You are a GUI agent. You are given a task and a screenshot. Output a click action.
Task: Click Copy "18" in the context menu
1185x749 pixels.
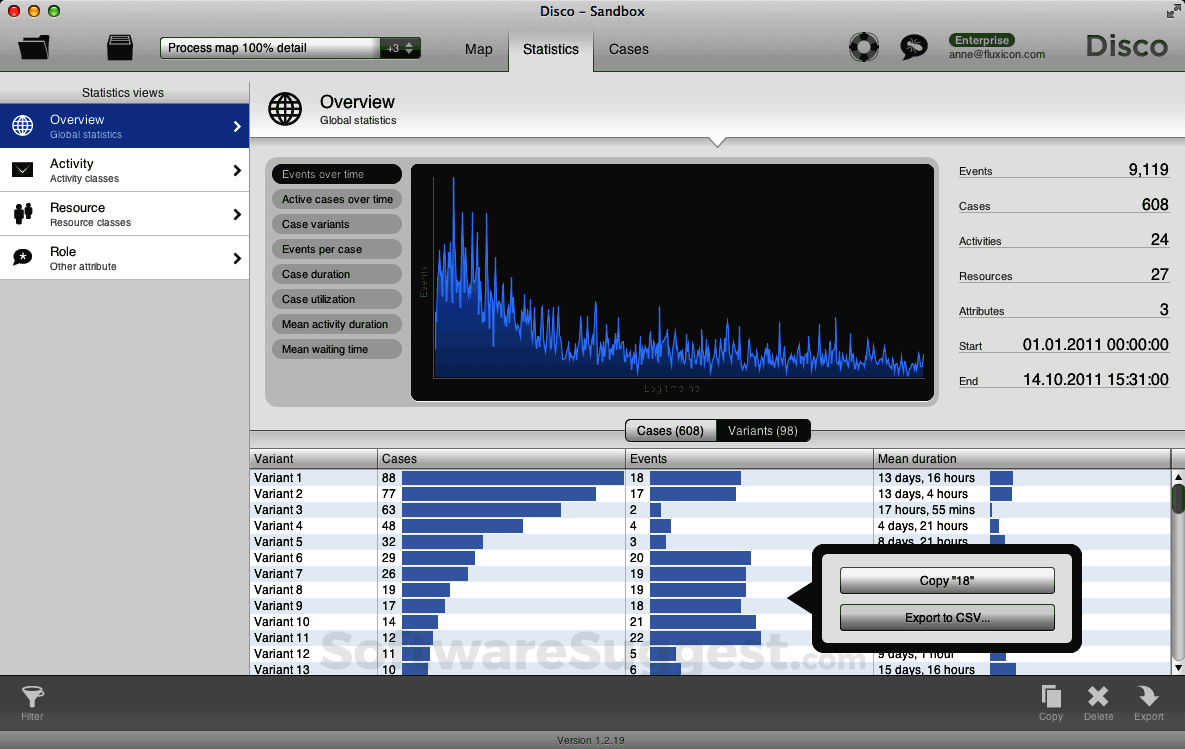946,580
